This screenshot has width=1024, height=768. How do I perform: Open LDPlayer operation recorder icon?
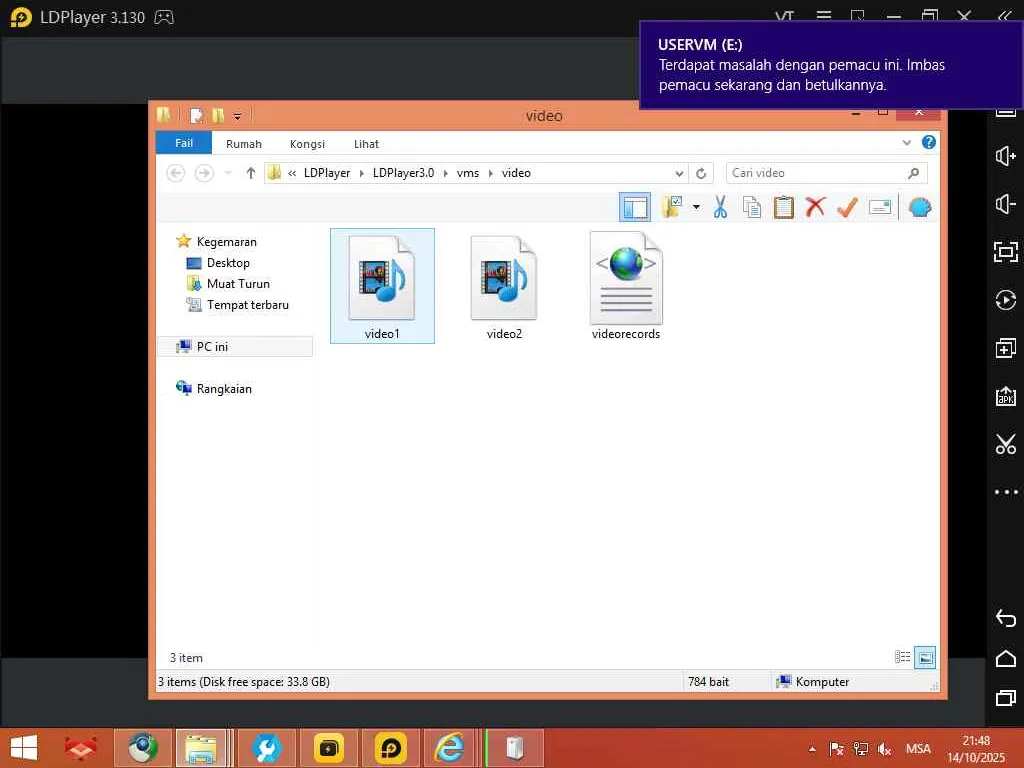coord(1005,300)
